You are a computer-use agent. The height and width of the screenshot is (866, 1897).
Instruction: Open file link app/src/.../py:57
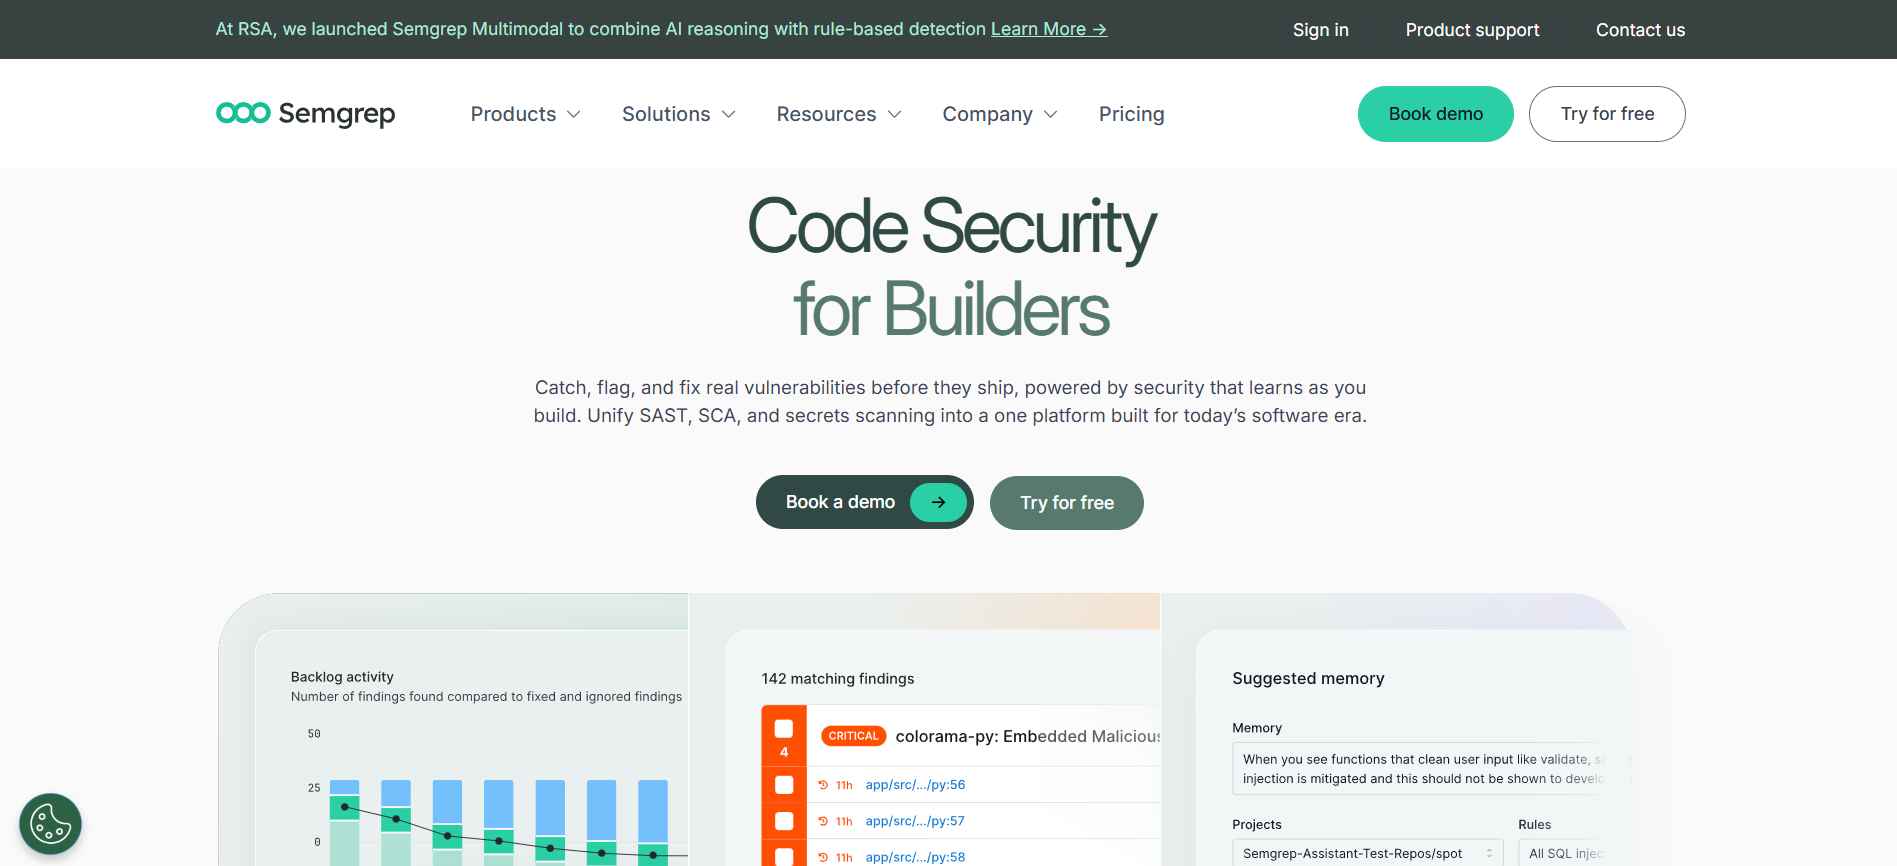[915, 821]
